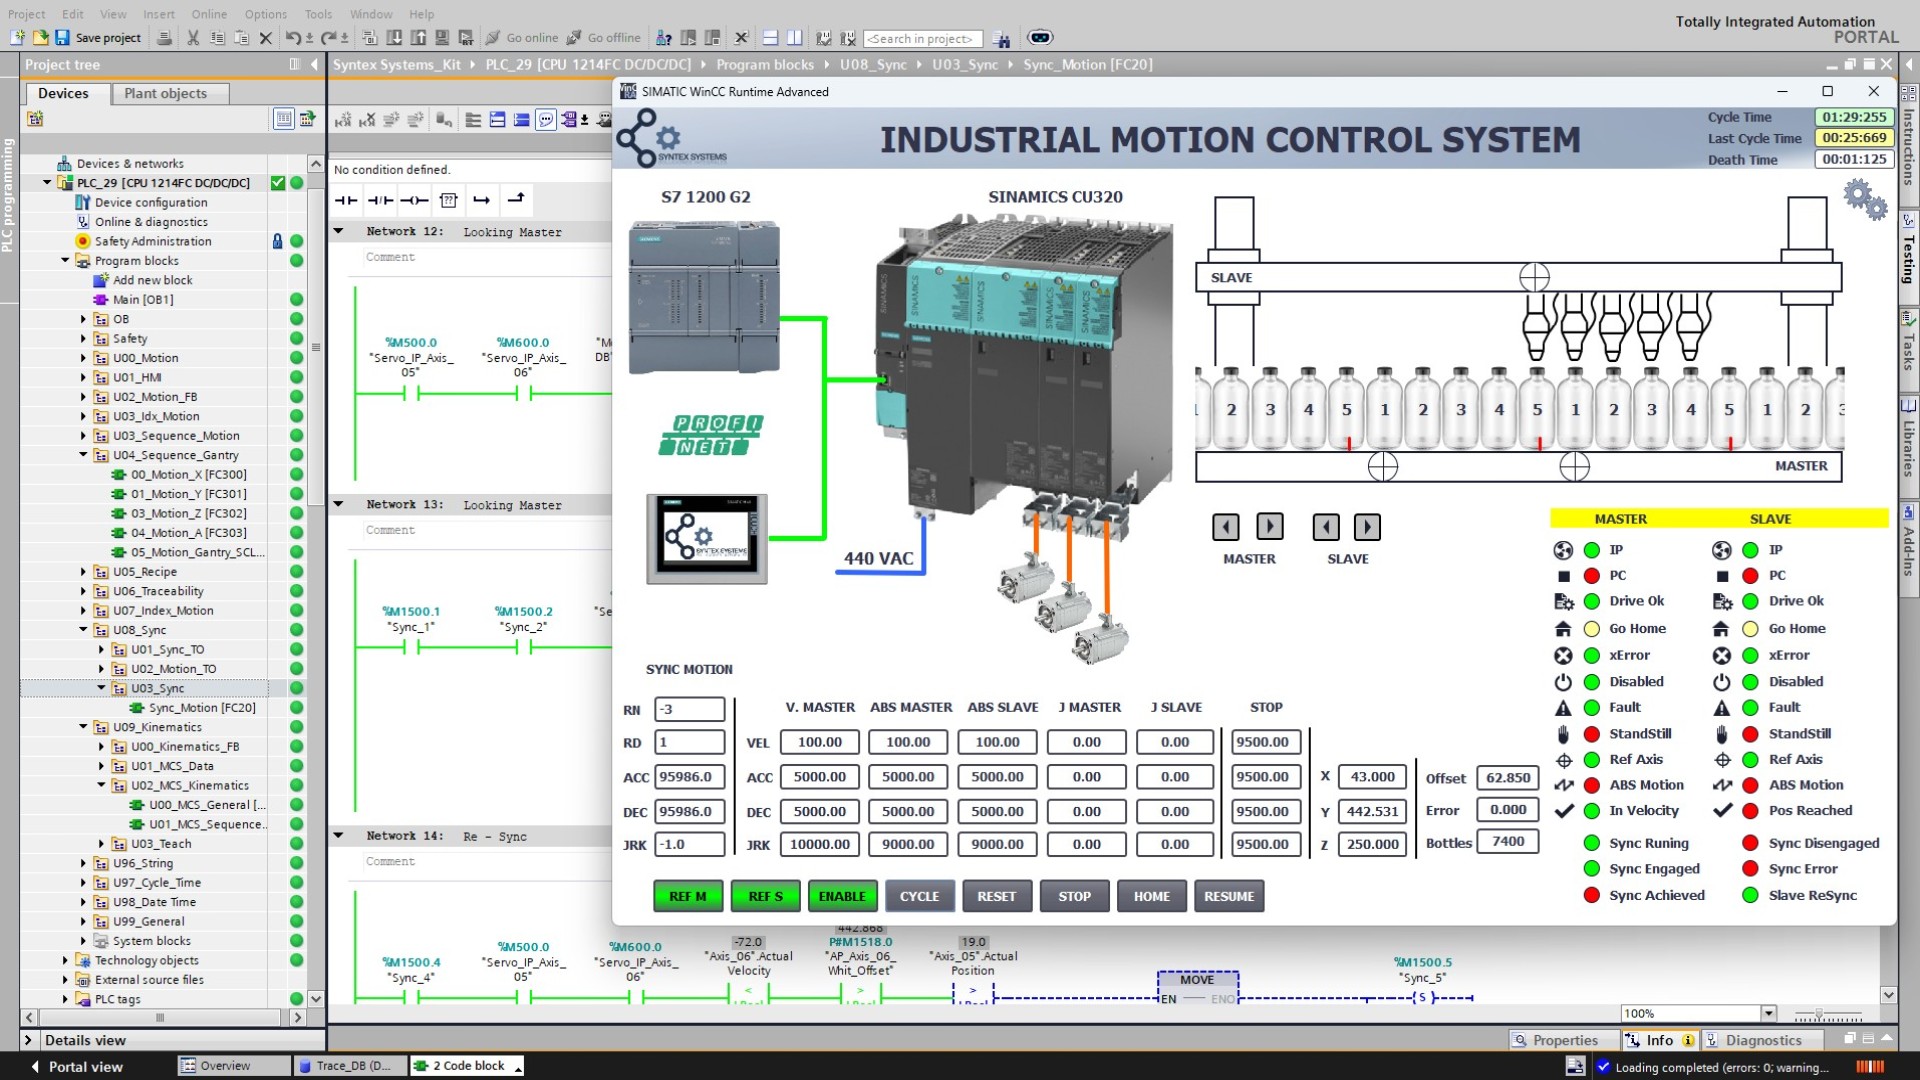Click the Cut scissors icon
Screen dimensions: 1920x1080
pyautogui.click(x=193, y=38)
